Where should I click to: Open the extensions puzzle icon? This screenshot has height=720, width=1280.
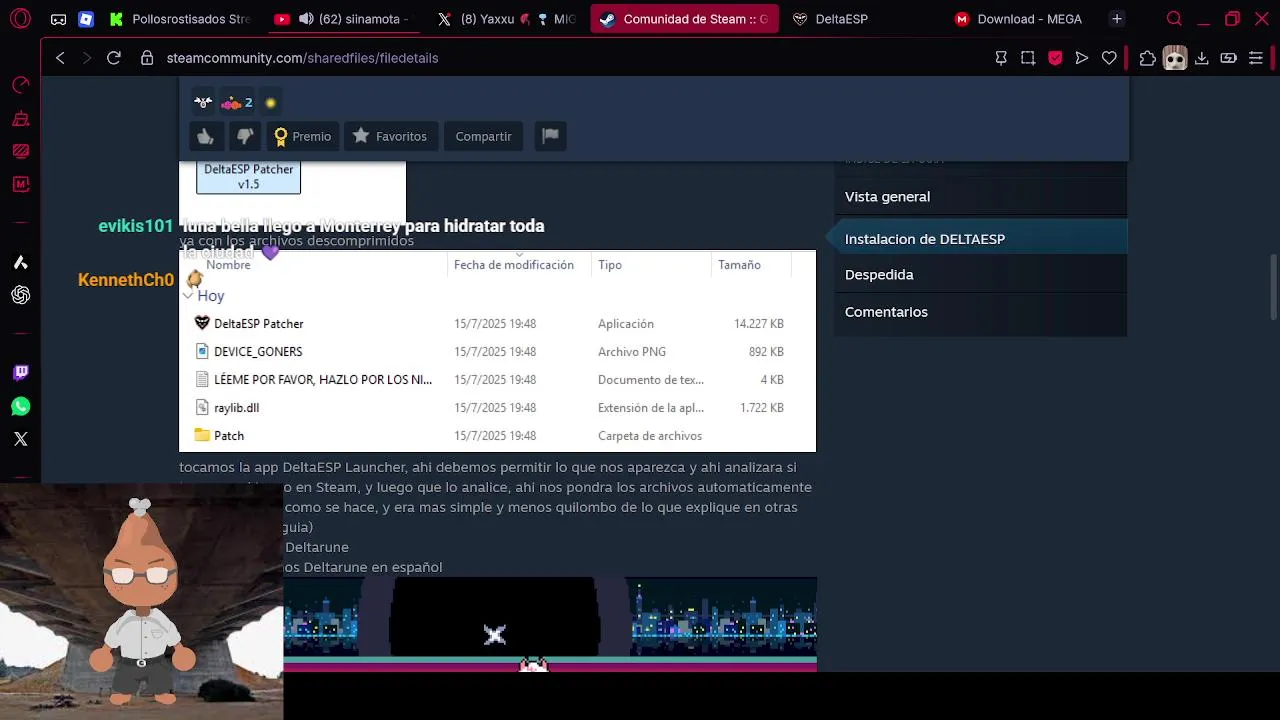1147,58
